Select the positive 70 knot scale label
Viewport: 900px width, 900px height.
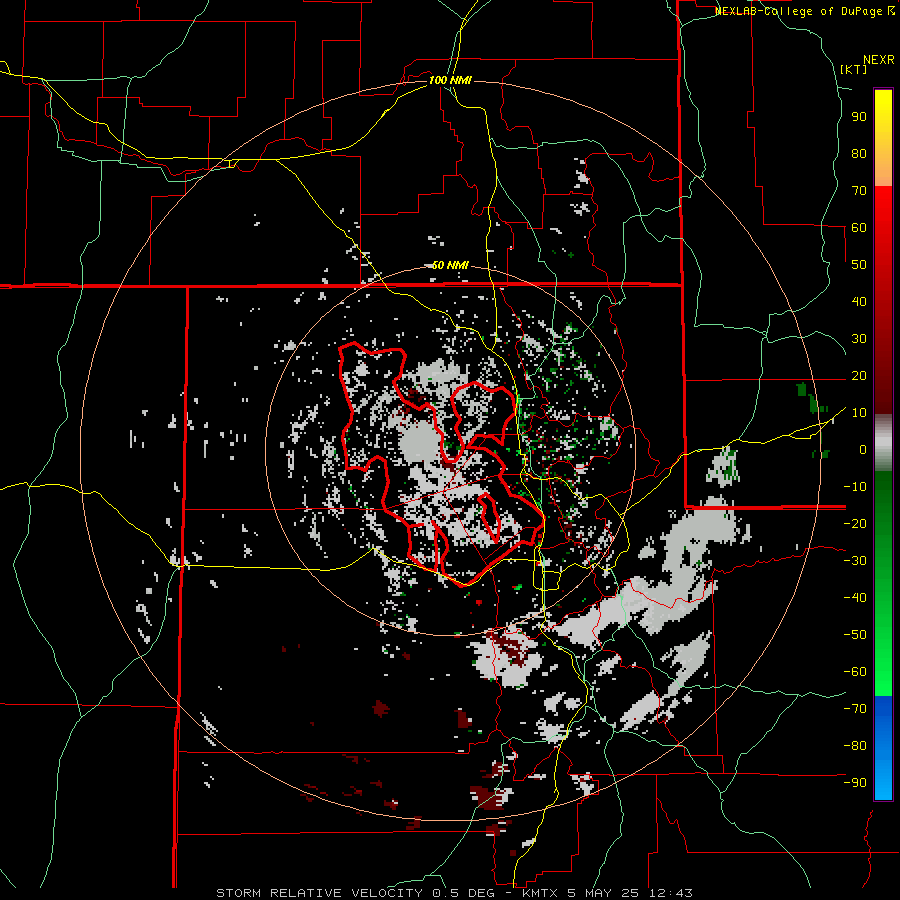(x=859, y=191)
